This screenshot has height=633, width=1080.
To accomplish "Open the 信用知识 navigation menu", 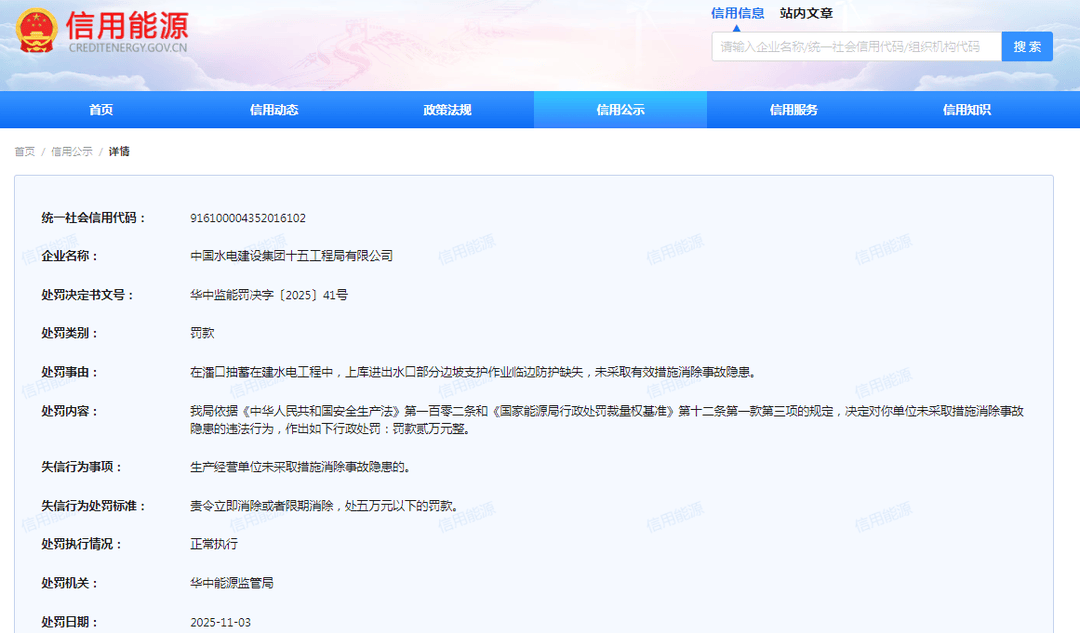I will pyautogui.click(x=963, y=110).
